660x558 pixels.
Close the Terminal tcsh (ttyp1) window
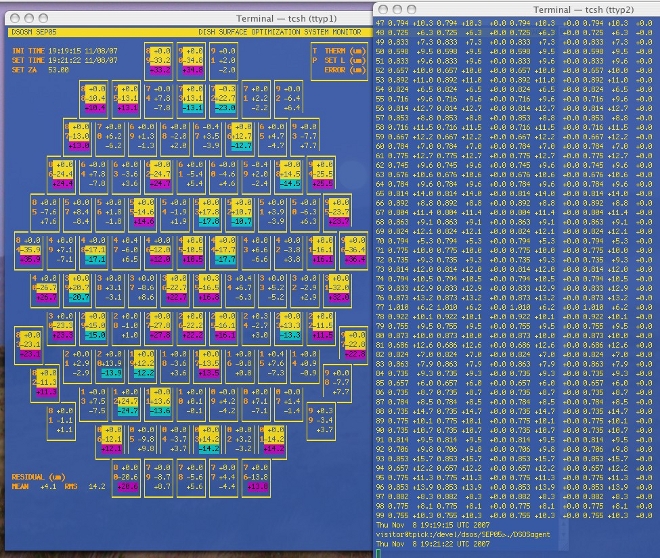pyautogui.click(x=15, y=18)
